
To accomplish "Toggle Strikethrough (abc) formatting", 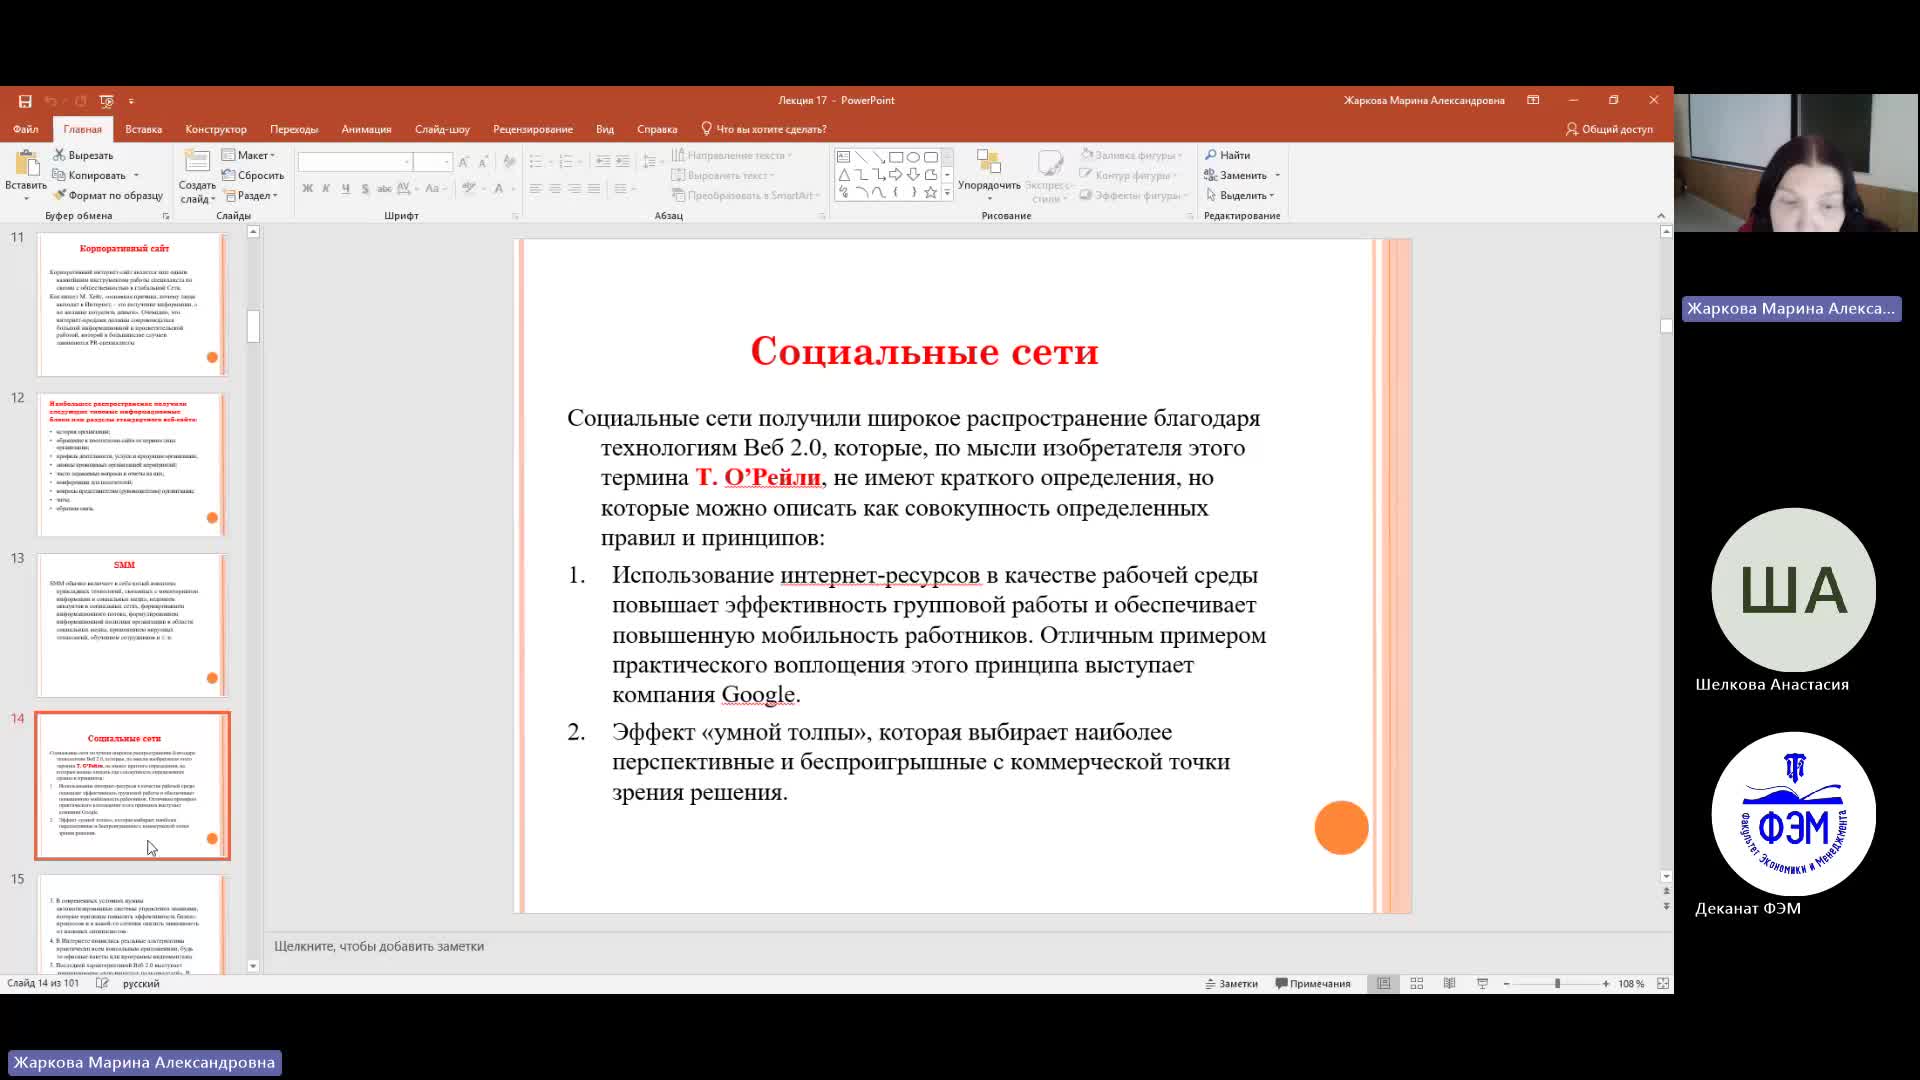I will click(x=384, y=188).
